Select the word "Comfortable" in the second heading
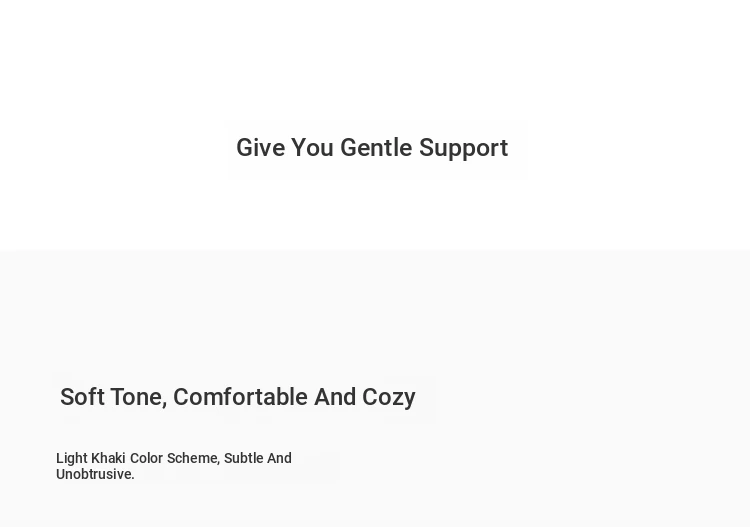 click(x=240, y=397)
